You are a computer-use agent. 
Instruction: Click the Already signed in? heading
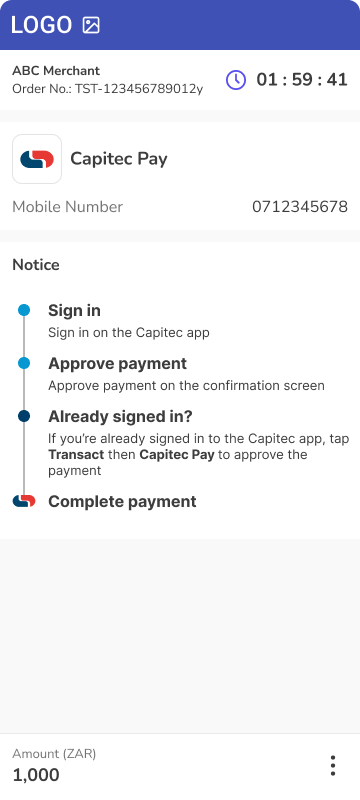click(120, 417)
